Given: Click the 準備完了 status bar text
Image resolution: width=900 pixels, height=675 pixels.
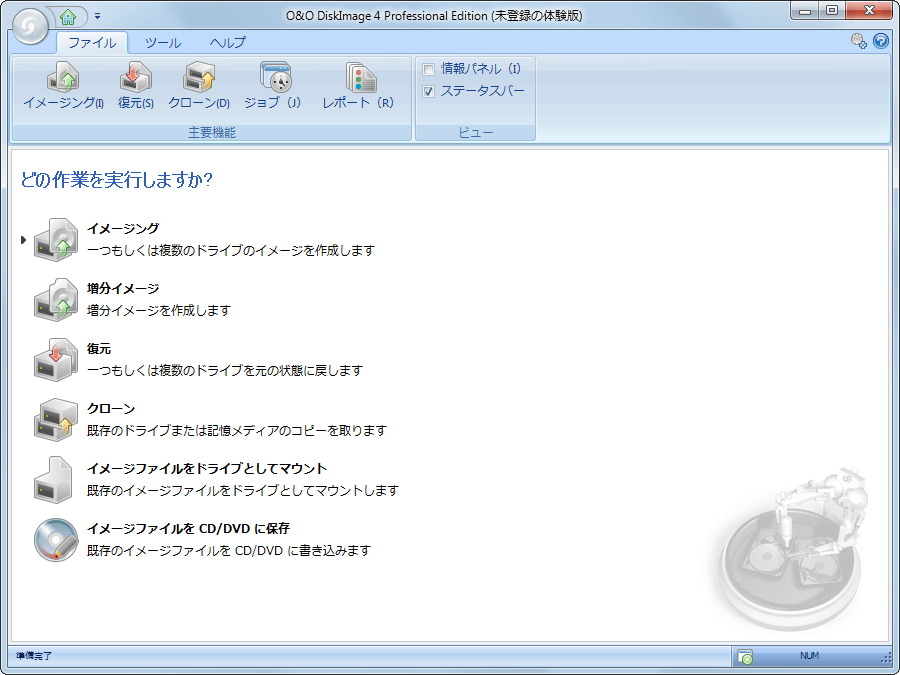Looking at the screenshot, I should point(34,656).
